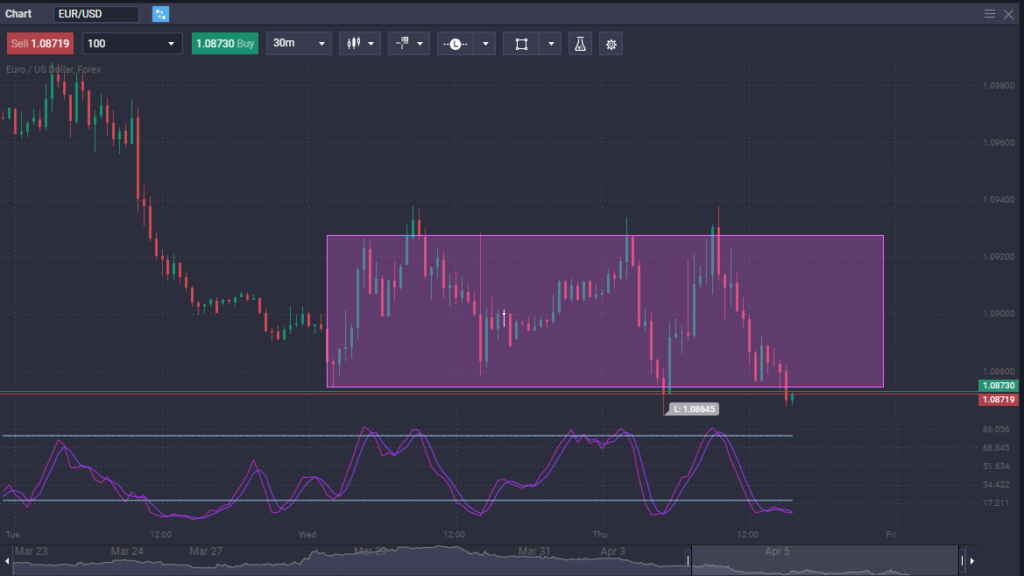Toggle visibility of the stochastic indicator panel
1024x576 pixels.
tap(400, 470)
